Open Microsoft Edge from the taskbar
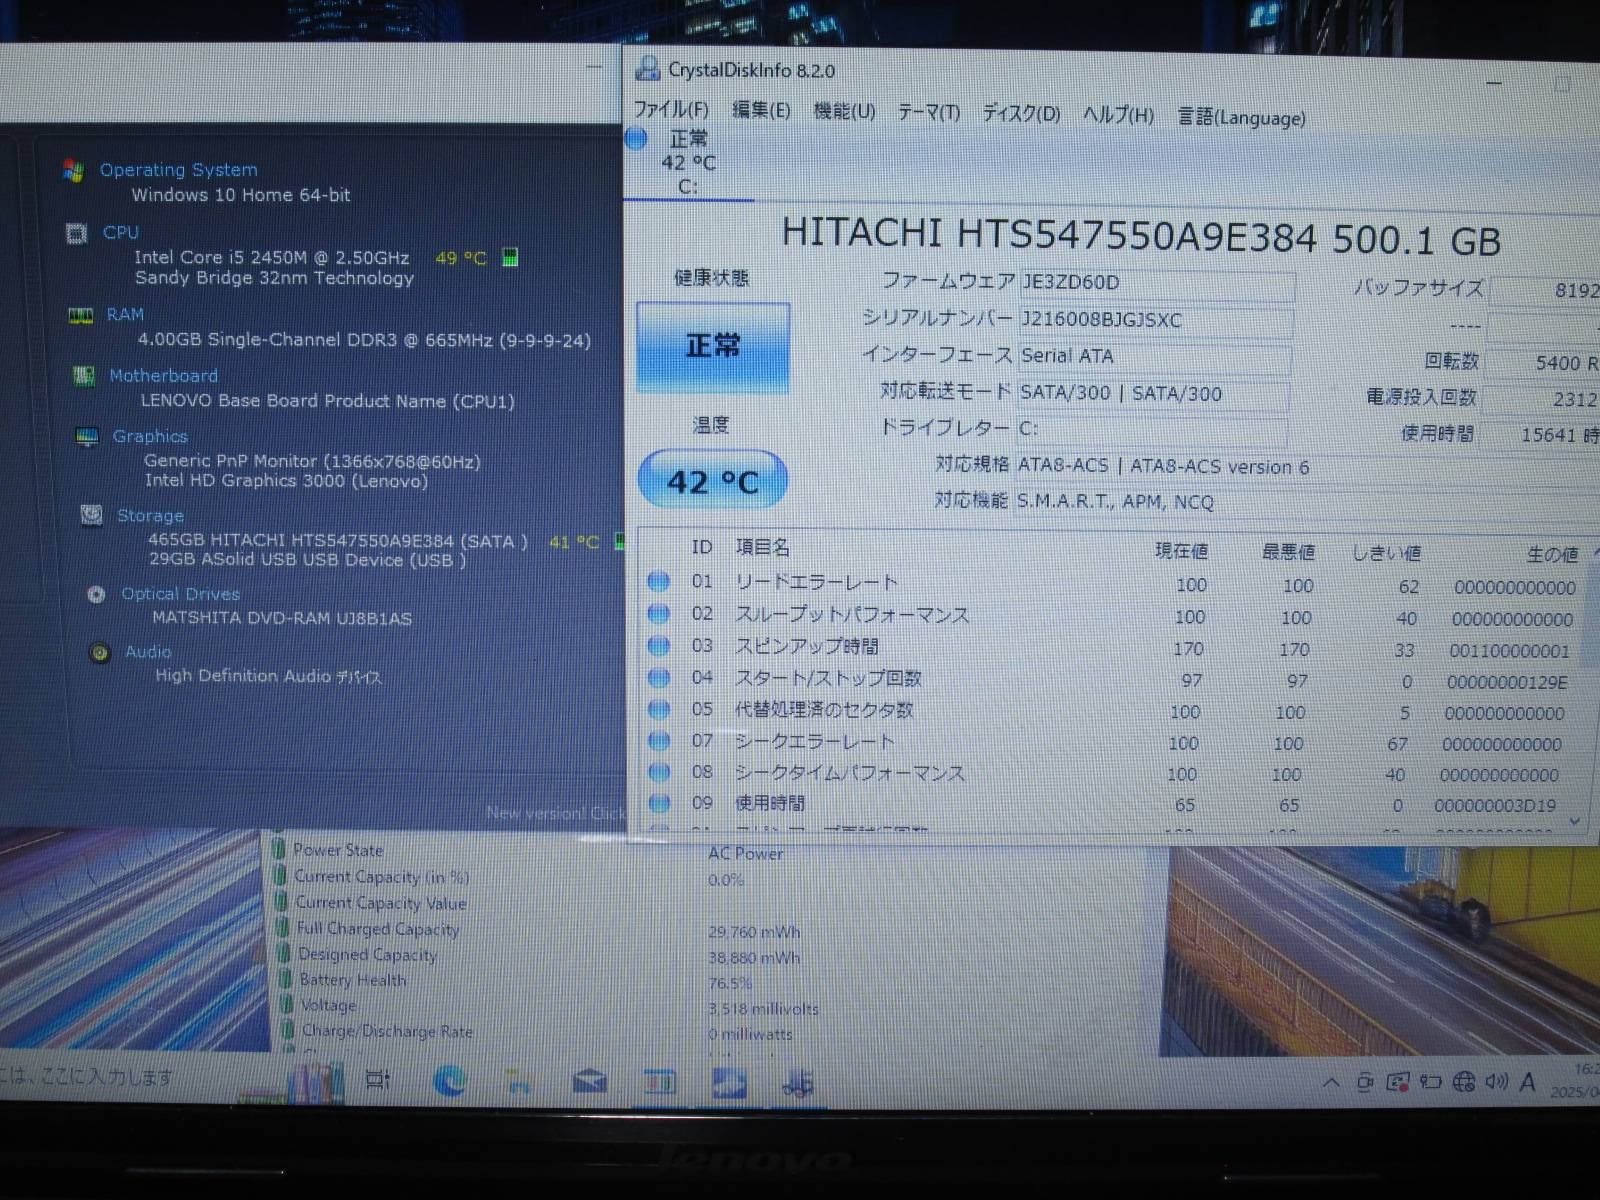The image size is (1600, 1200). [450, 1080]
